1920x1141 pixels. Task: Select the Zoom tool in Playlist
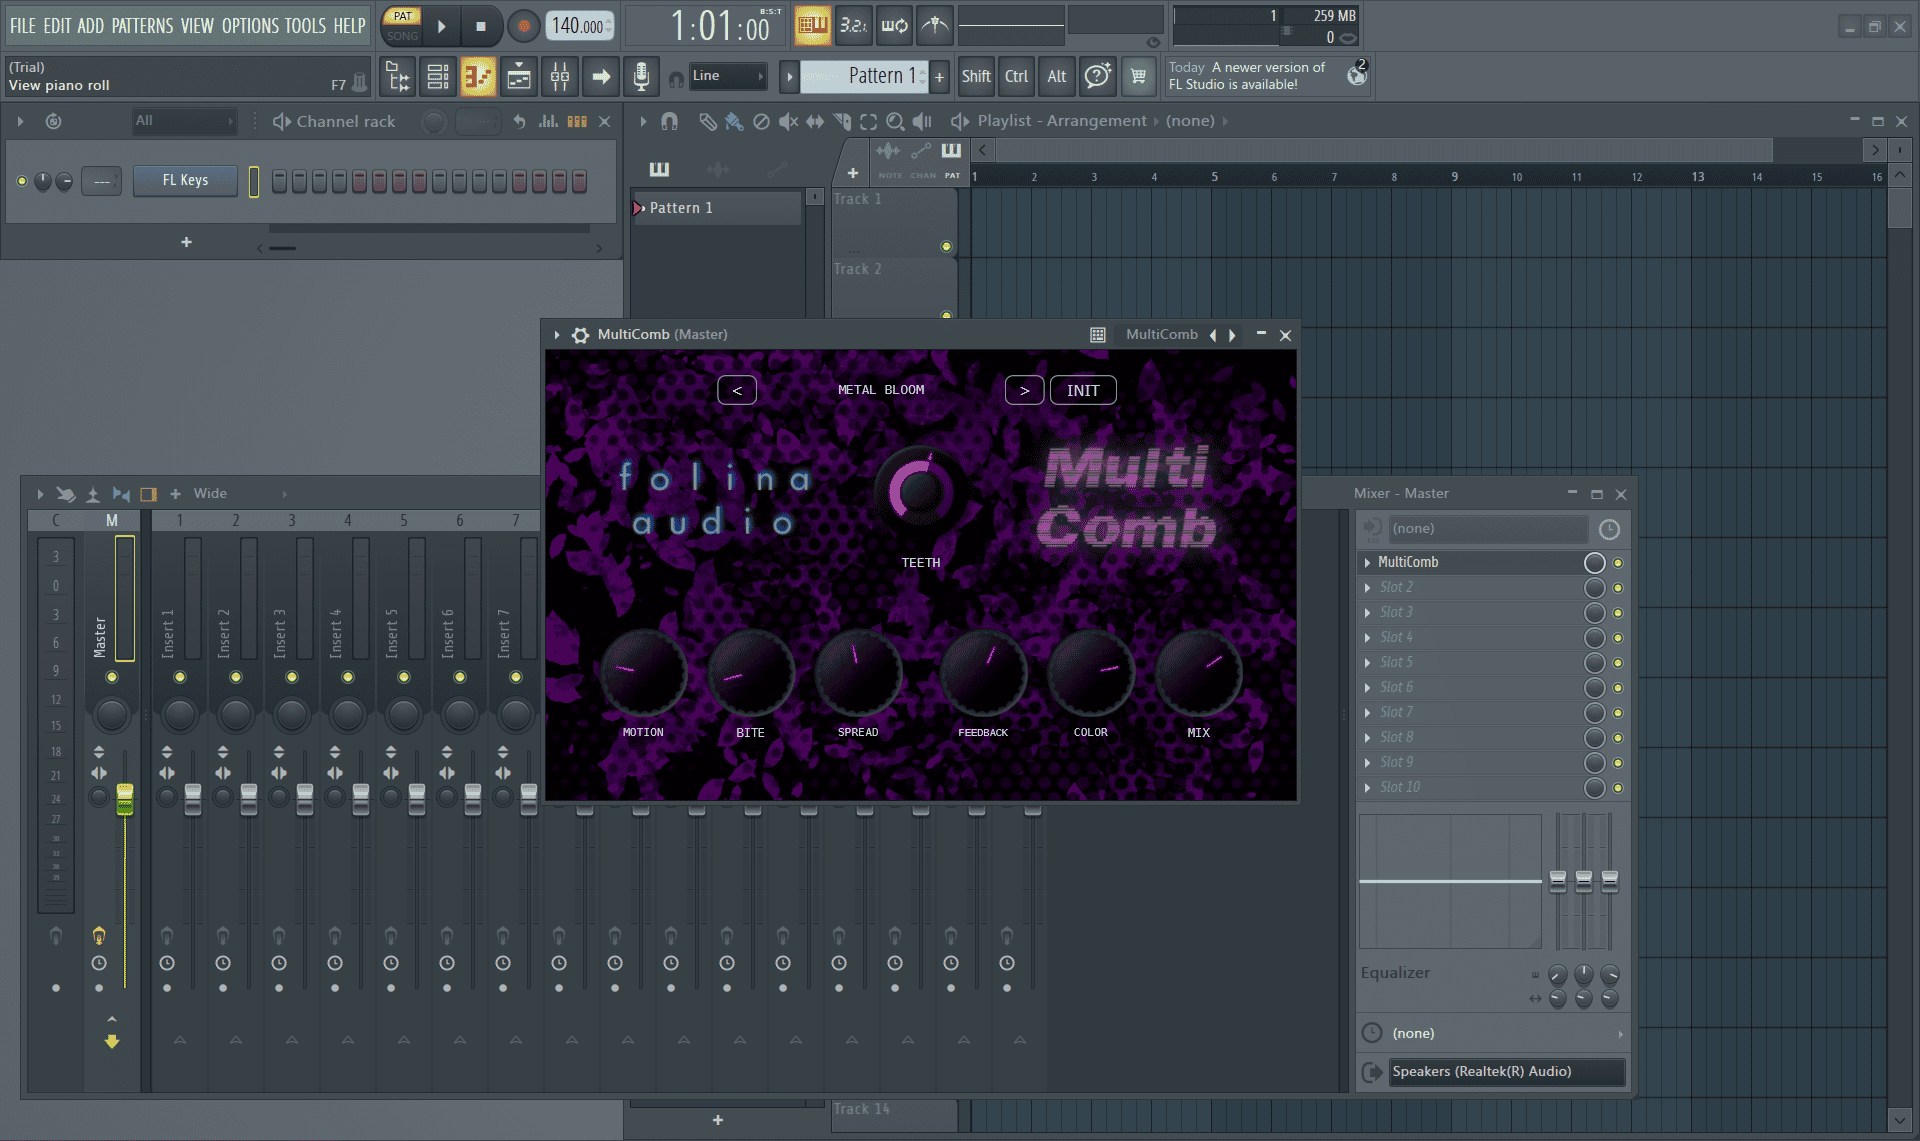point(895,121)
